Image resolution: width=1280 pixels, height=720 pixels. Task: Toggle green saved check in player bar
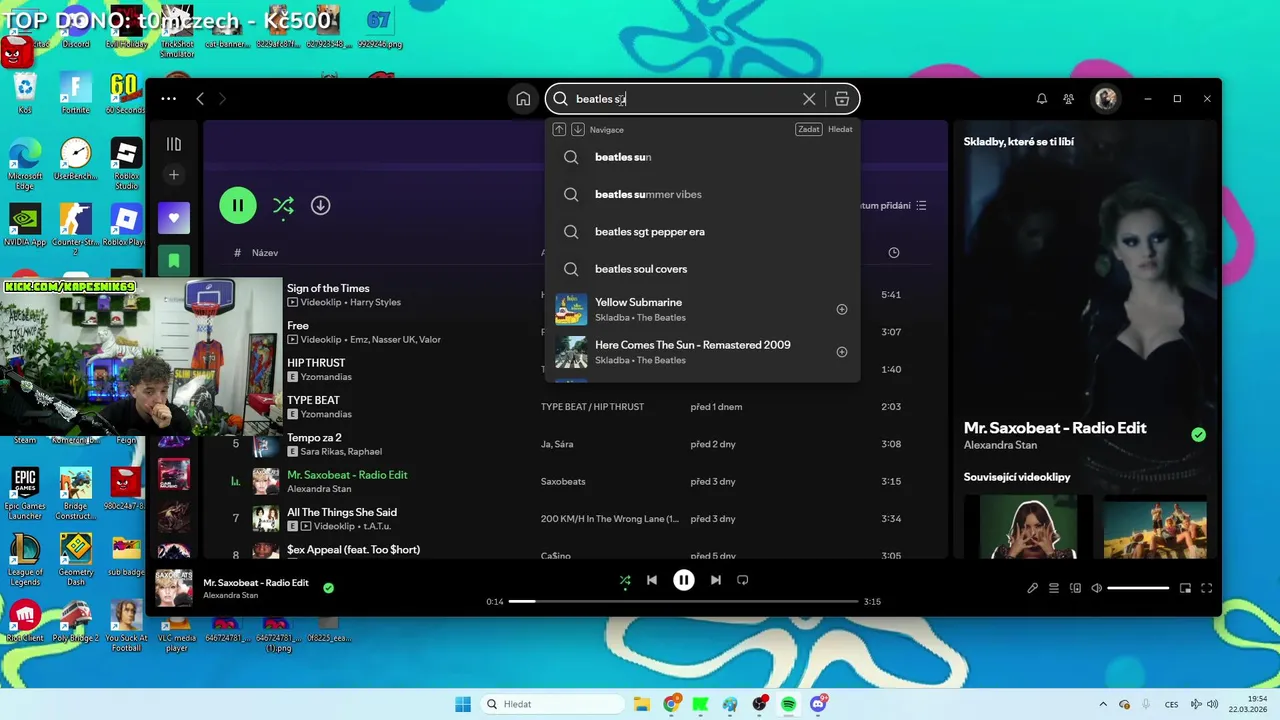(x=328, y=588)
